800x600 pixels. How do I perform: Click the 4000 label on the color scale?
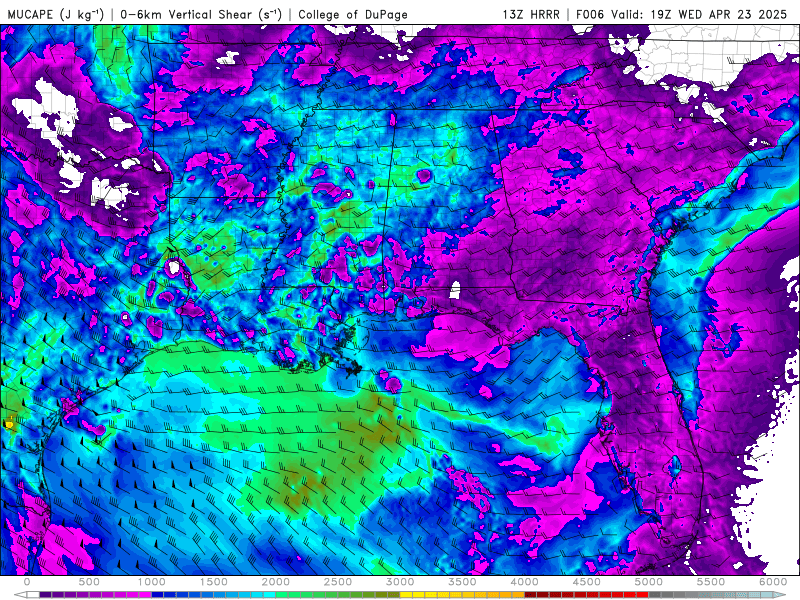click(x=524, y=582)
